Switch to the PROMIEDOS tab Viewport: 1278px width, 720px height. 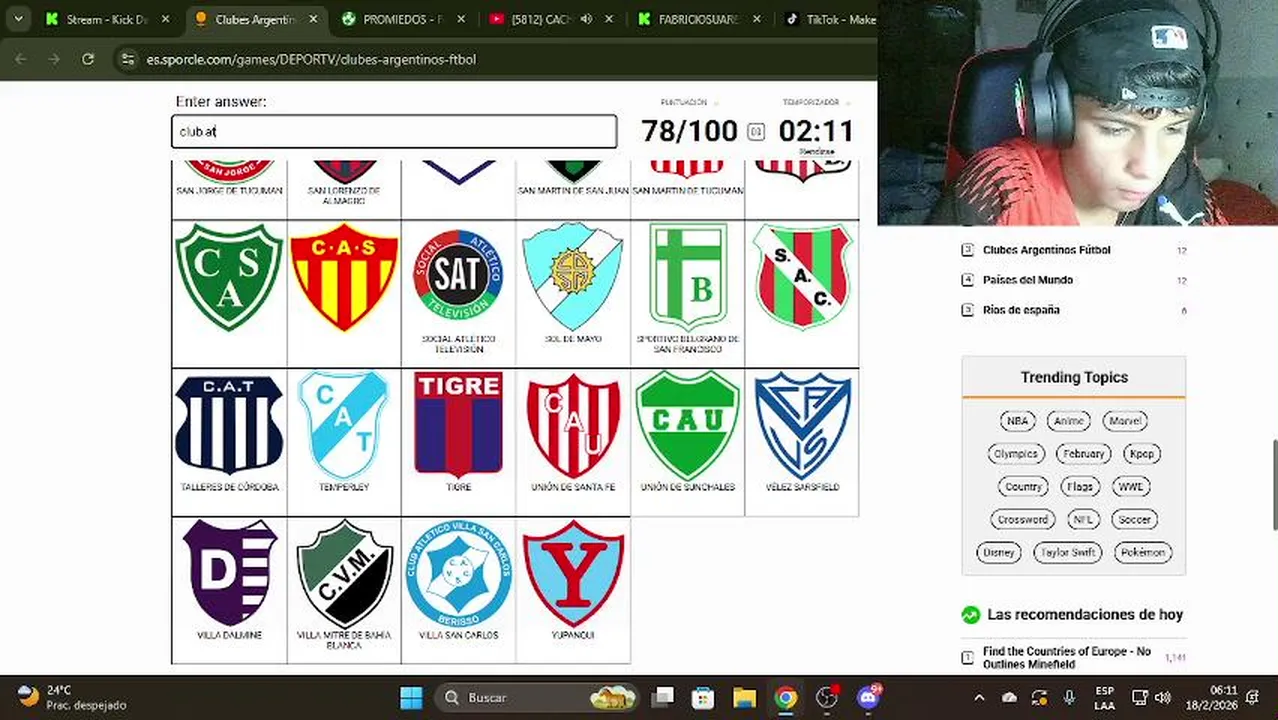point(403,19)
